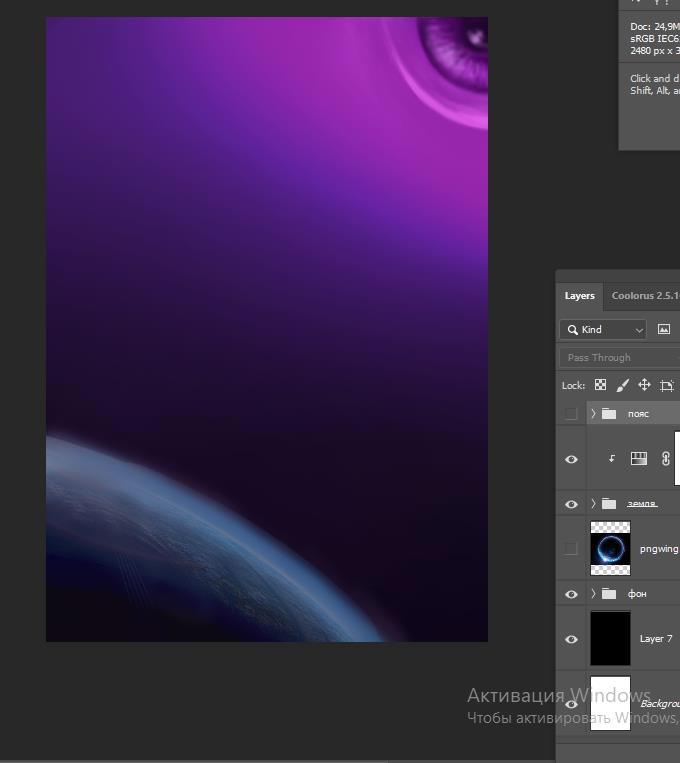Hide the Layer 7 layer
Image resolution: width=680 pixels, height=763 pixels.
(x=571, y=639)
